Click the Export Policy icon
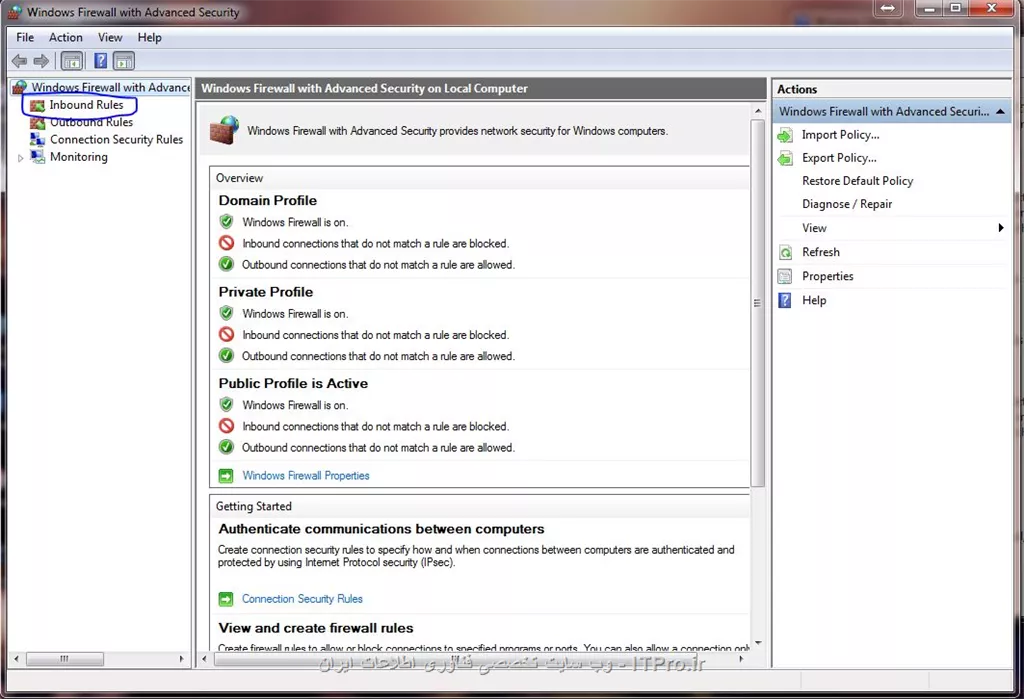The height and width of the screenshot is (699, 1024). pyautogui.click(x=785, y=158)
